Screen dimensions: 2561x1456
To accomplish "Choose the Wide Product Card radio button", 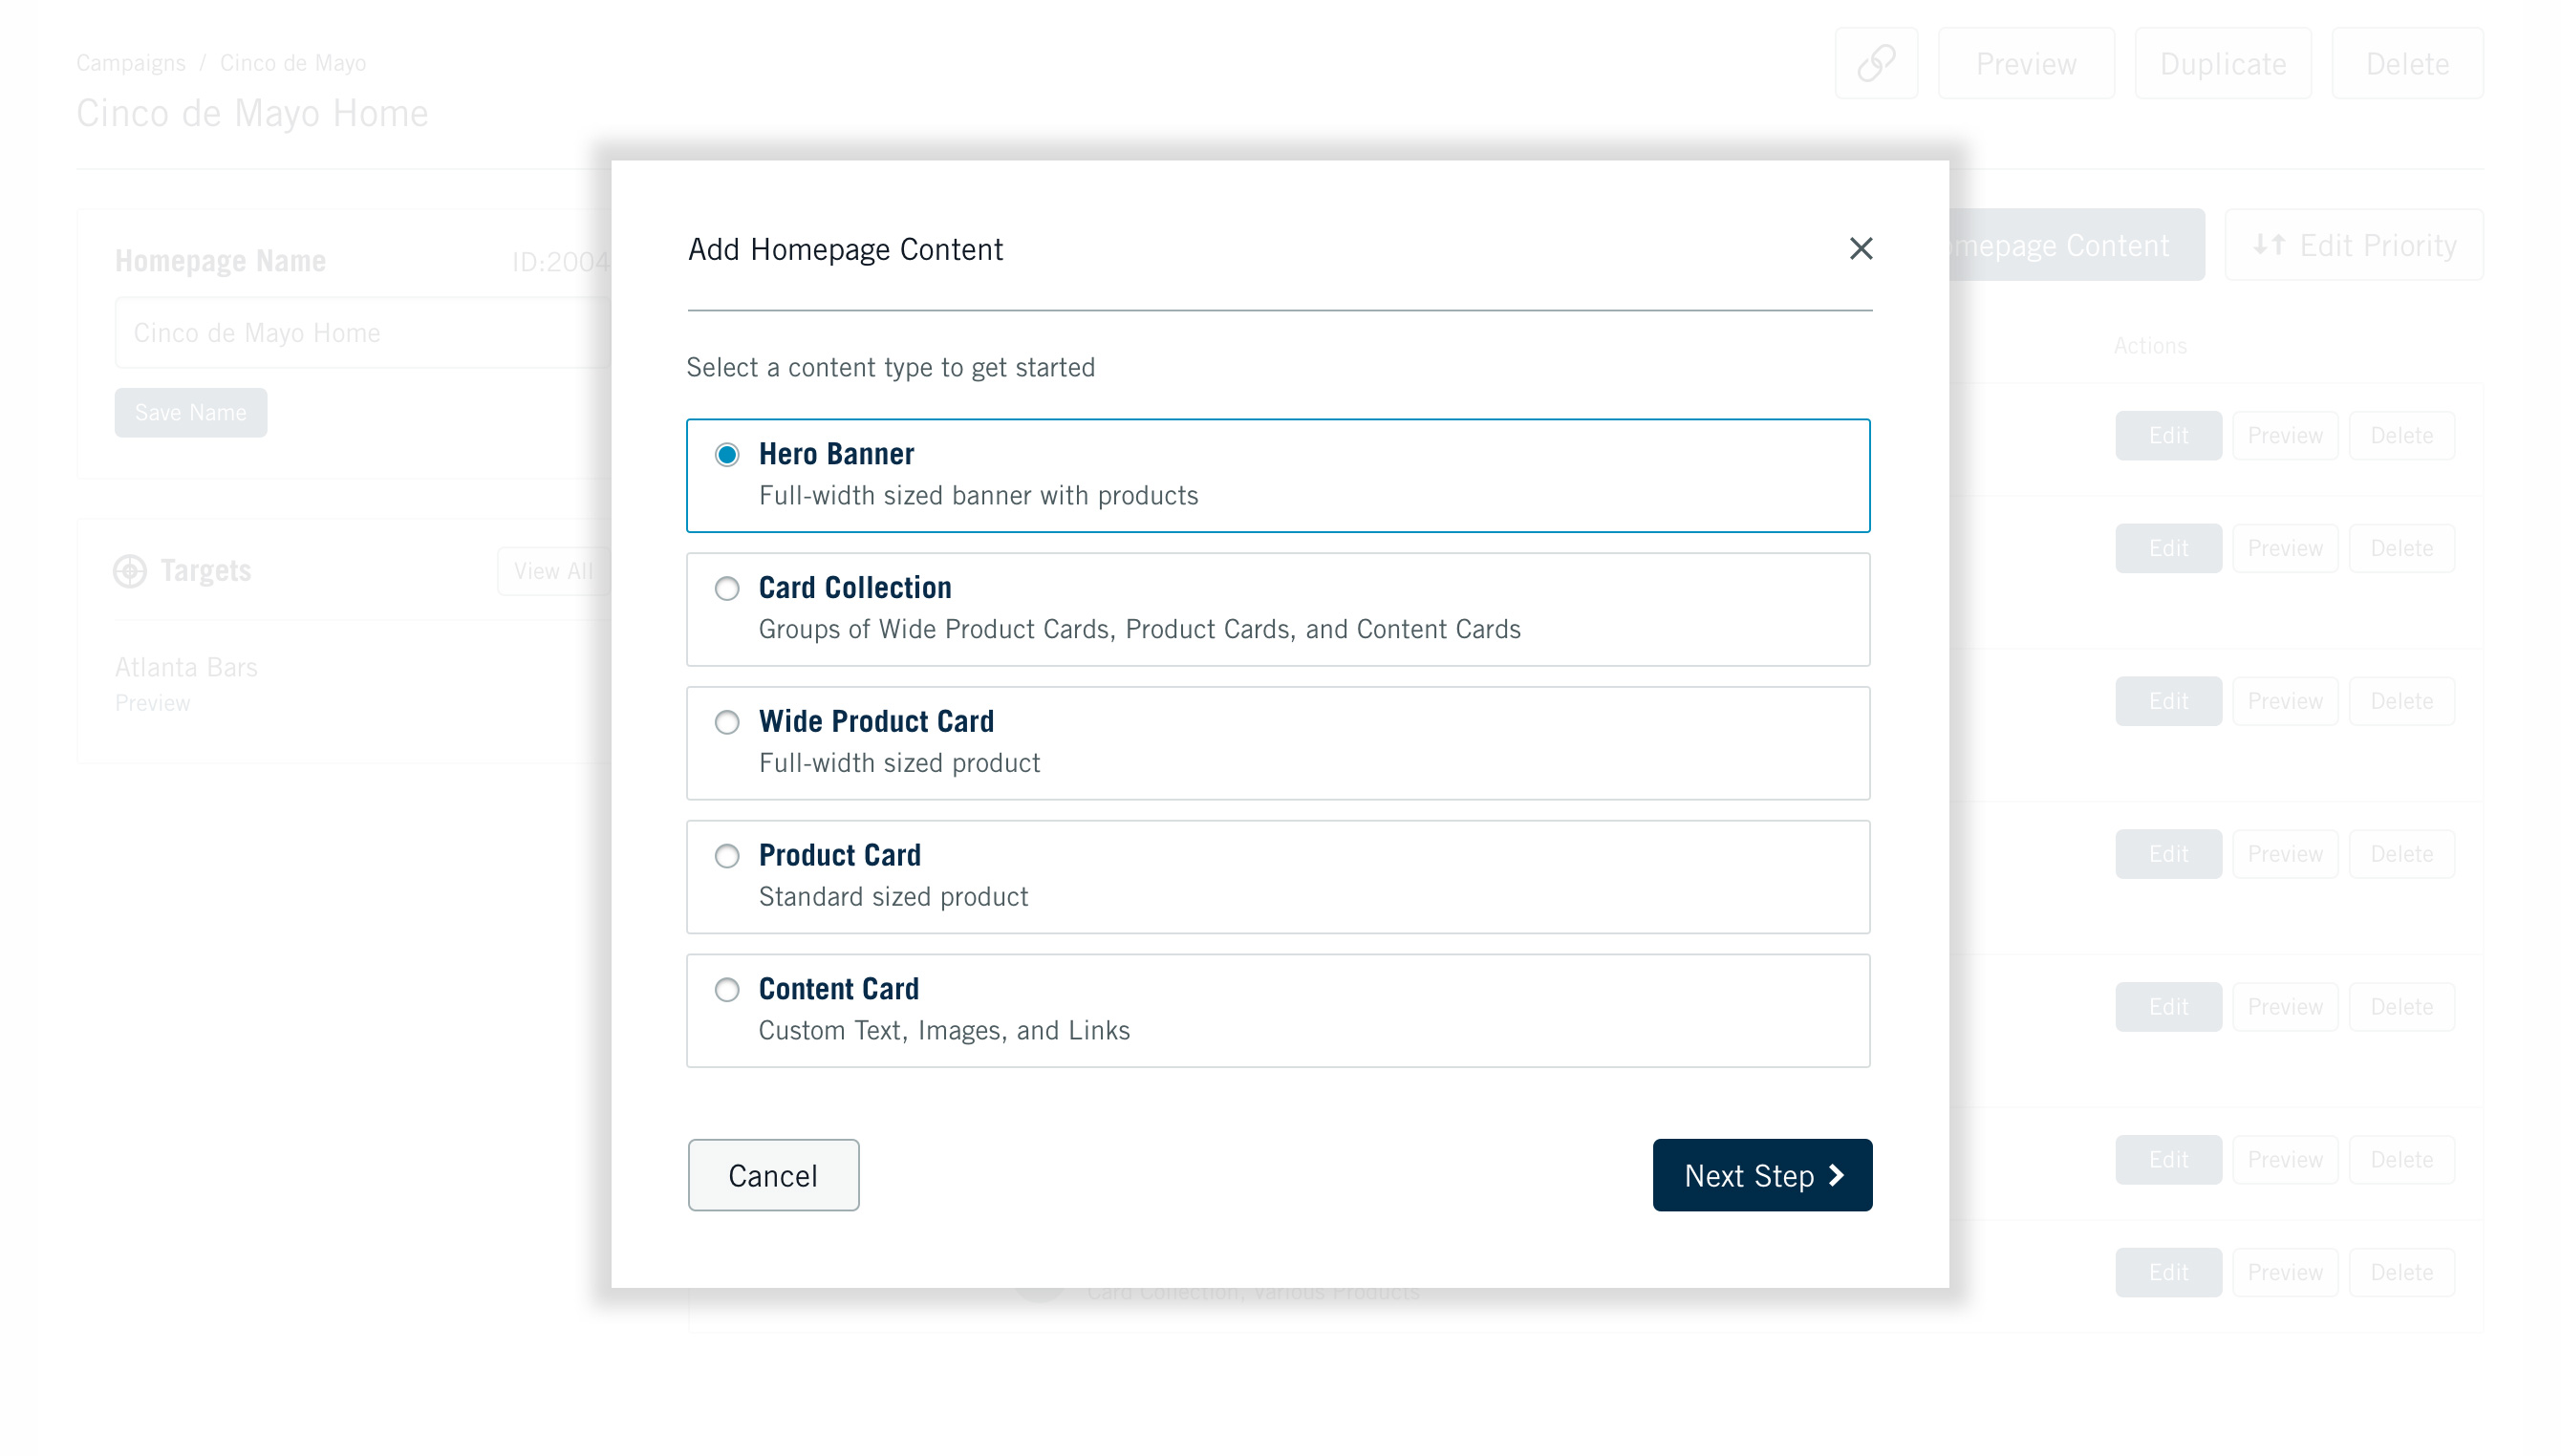I will [x=727, y=722].
